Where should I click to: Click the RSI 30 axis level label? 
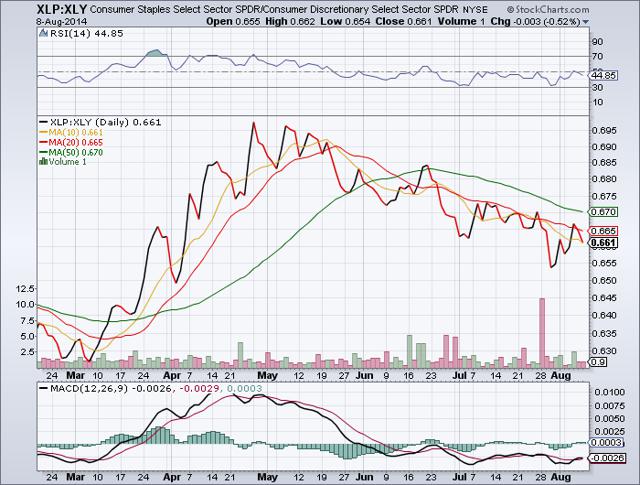coord(597,87)
